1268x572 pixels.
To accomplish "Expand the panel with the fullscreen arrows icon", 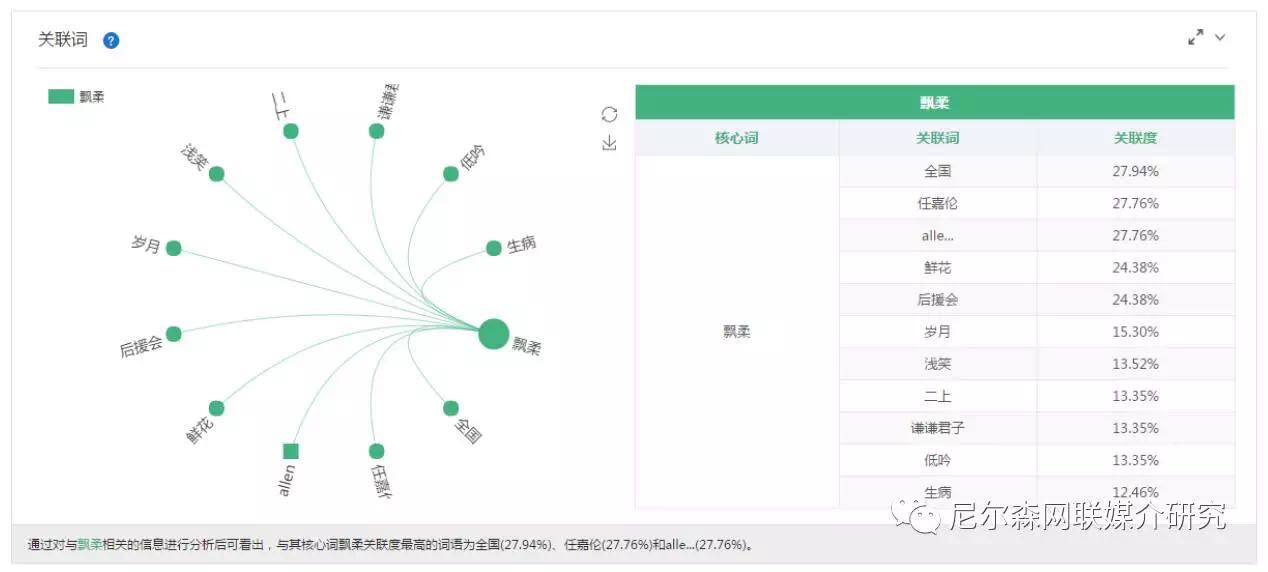I will coord(1195,37).
